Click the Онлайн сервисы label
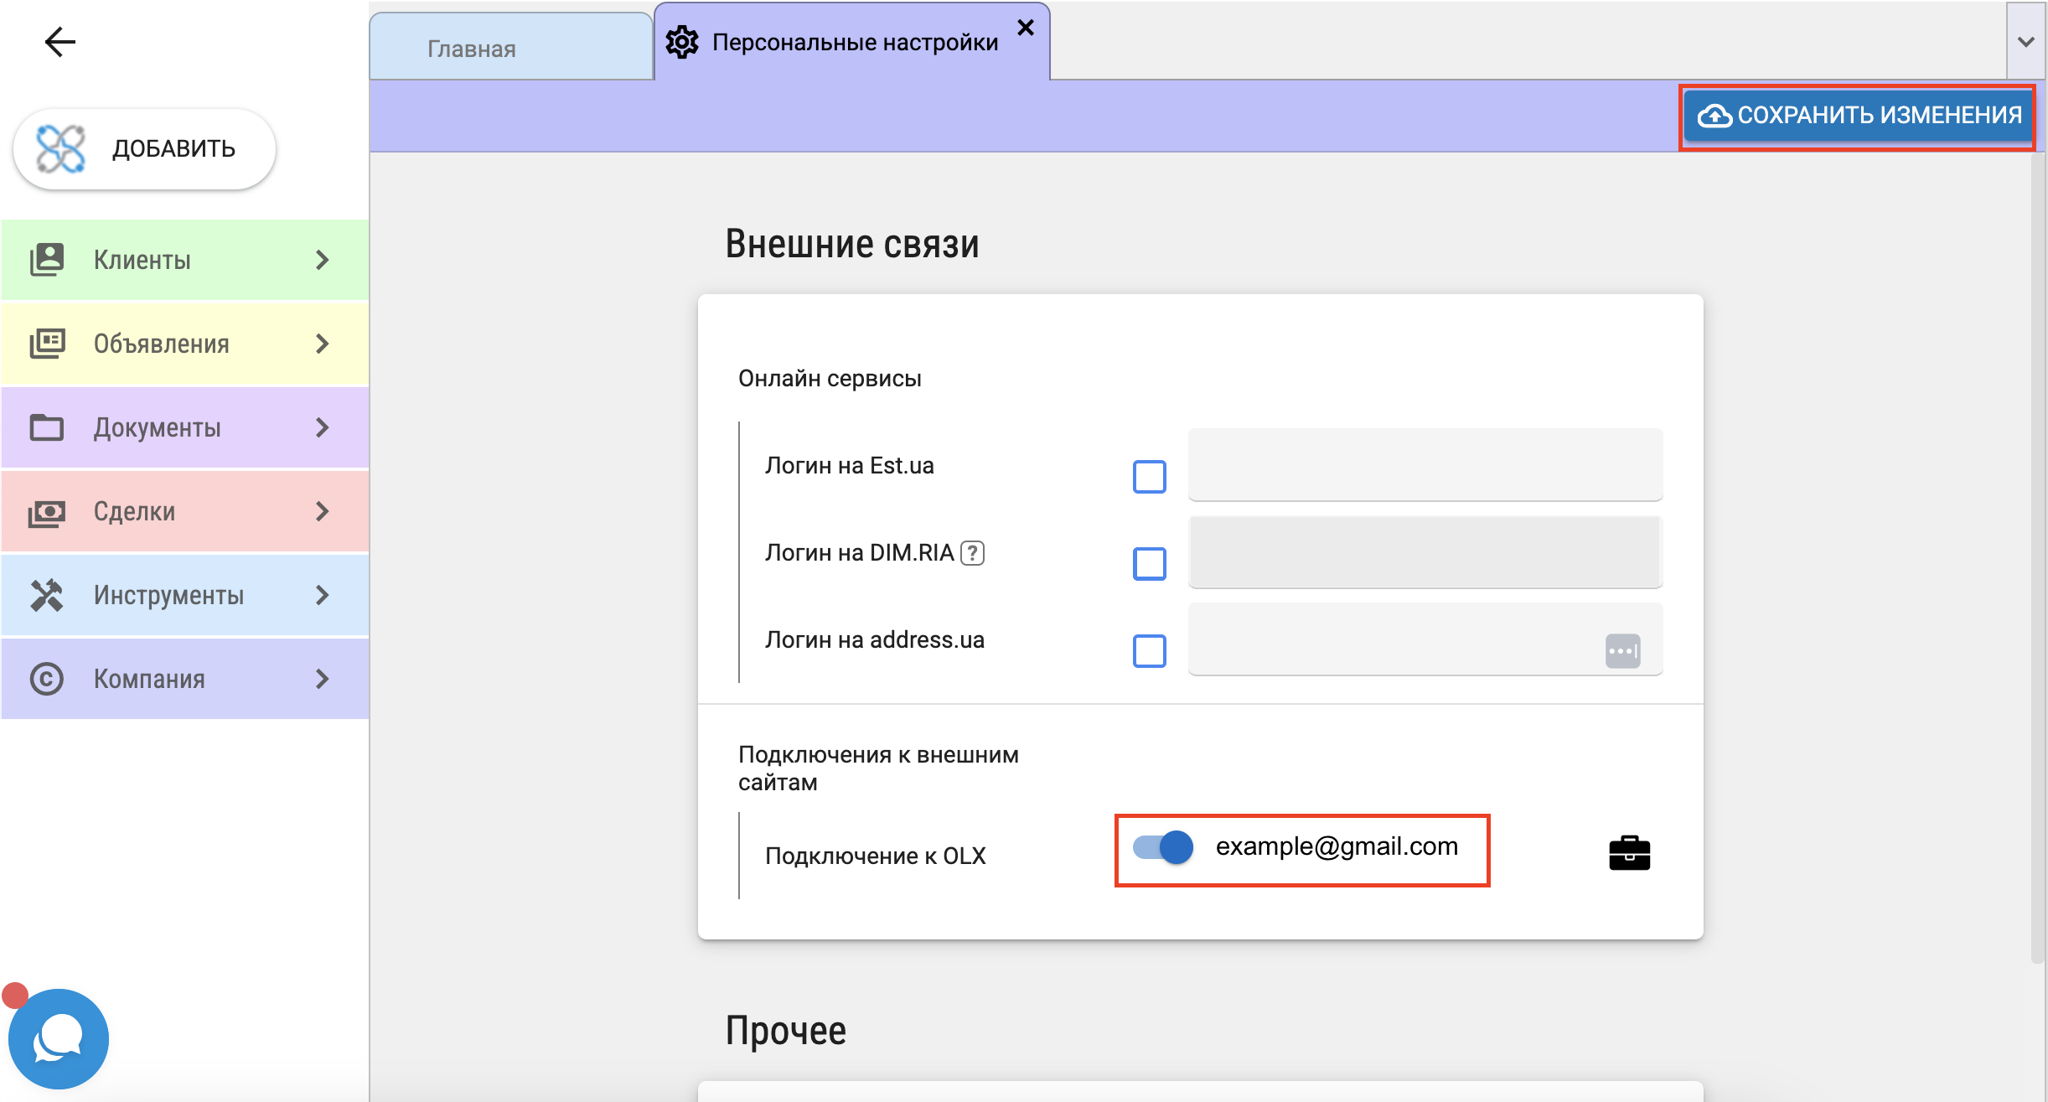The image size is (2048, 1102). tap(830, 379)
